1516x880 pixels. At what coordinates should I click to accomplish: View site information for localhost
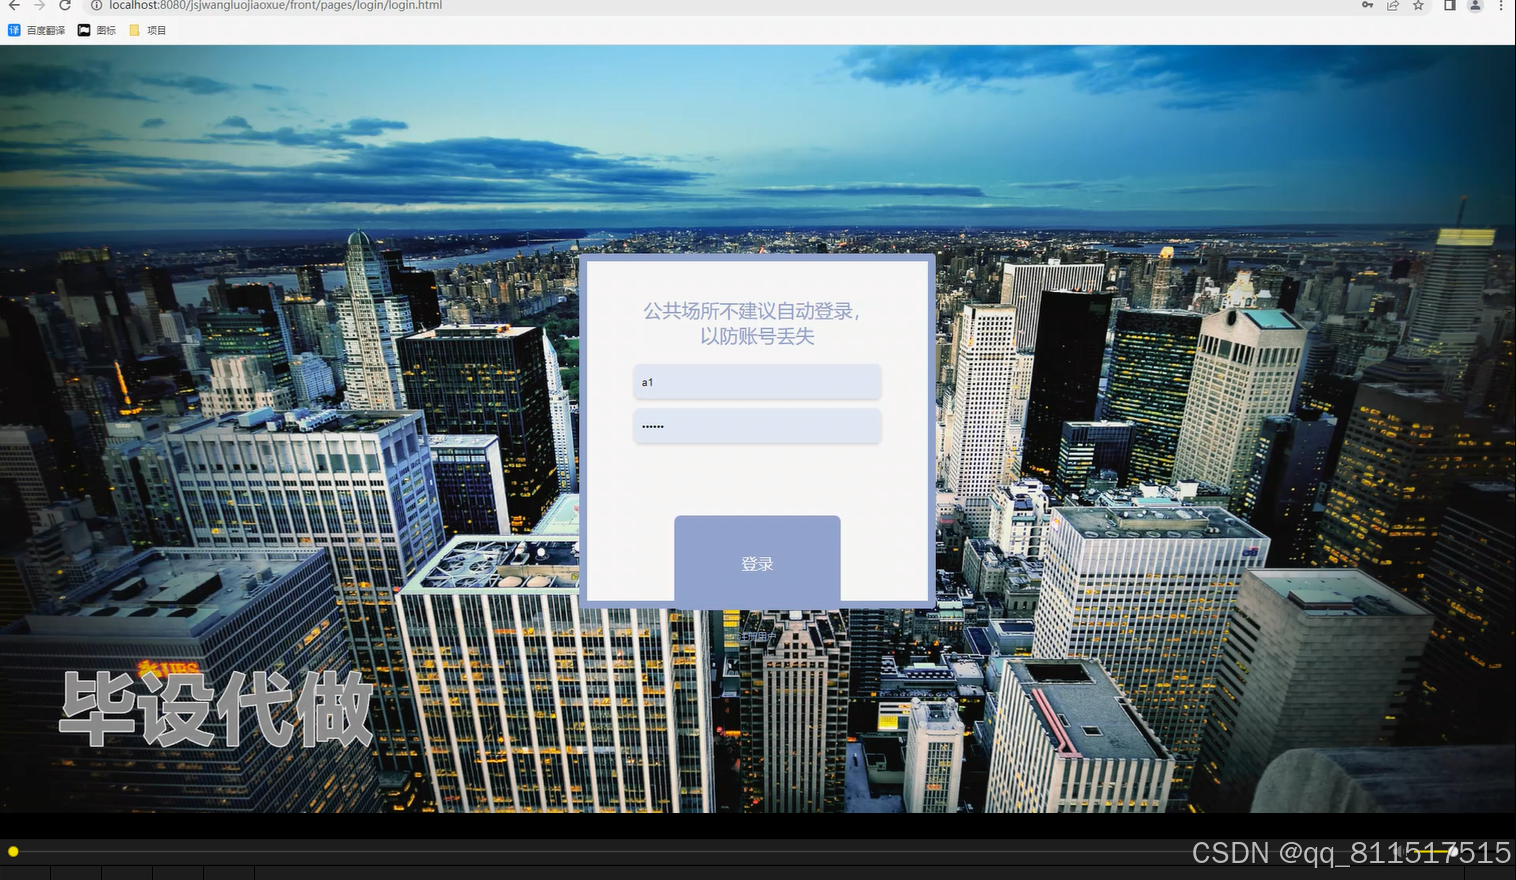97,6
